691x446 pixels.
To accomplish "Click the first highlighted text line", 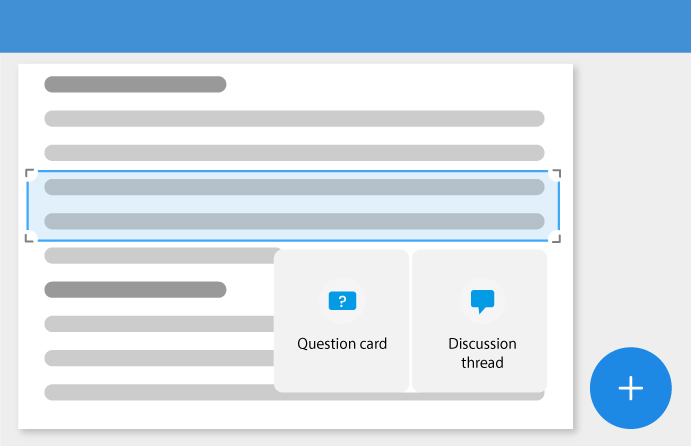I will 294,187.
